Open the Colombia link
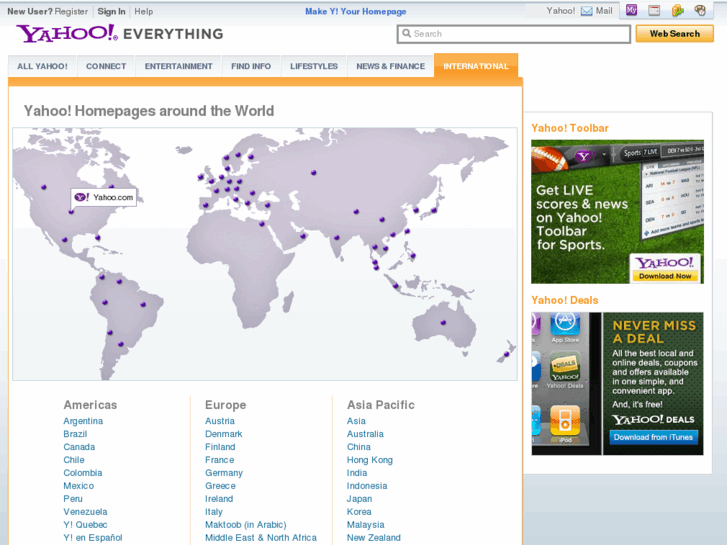 click(83, 473)
